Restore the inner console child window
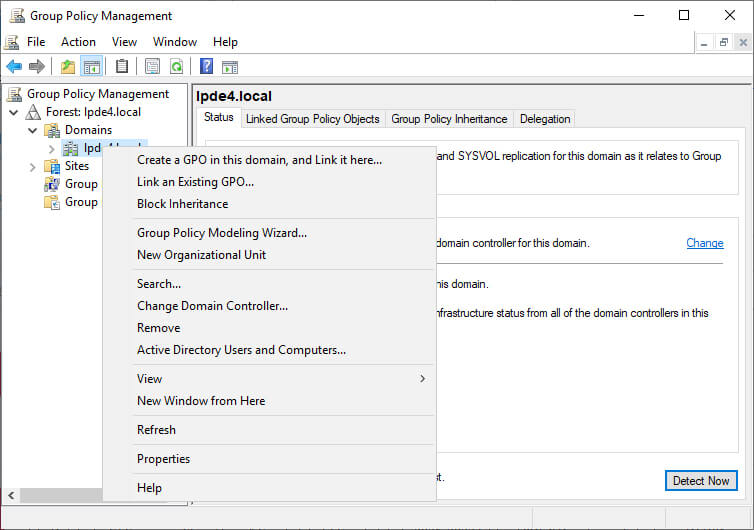Image resolution: width=754 pixels, height=530 pixels. click(x=724, y=42)
